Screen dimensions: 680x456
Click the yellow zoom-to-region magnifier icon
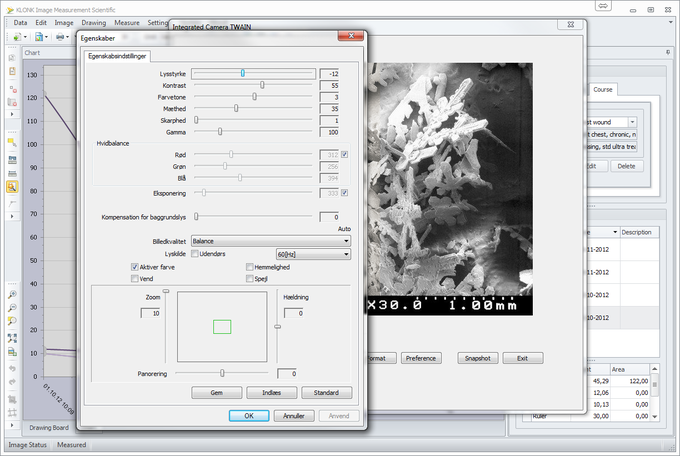pos(12,321)
